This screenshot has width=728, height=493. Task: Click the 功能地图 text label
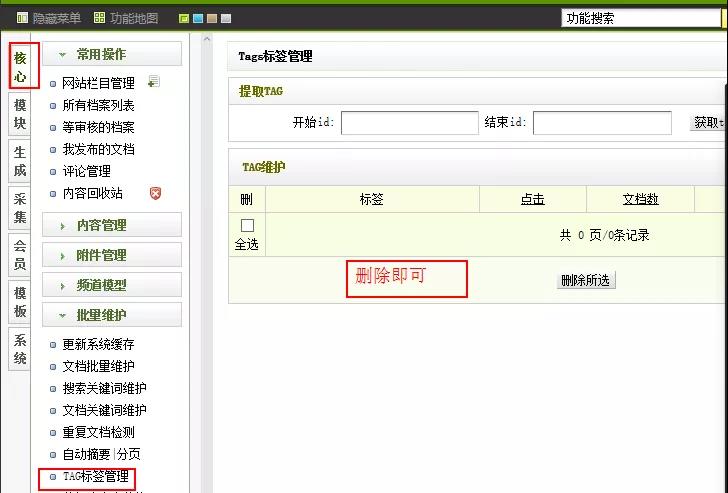click(x=134, y=18)
